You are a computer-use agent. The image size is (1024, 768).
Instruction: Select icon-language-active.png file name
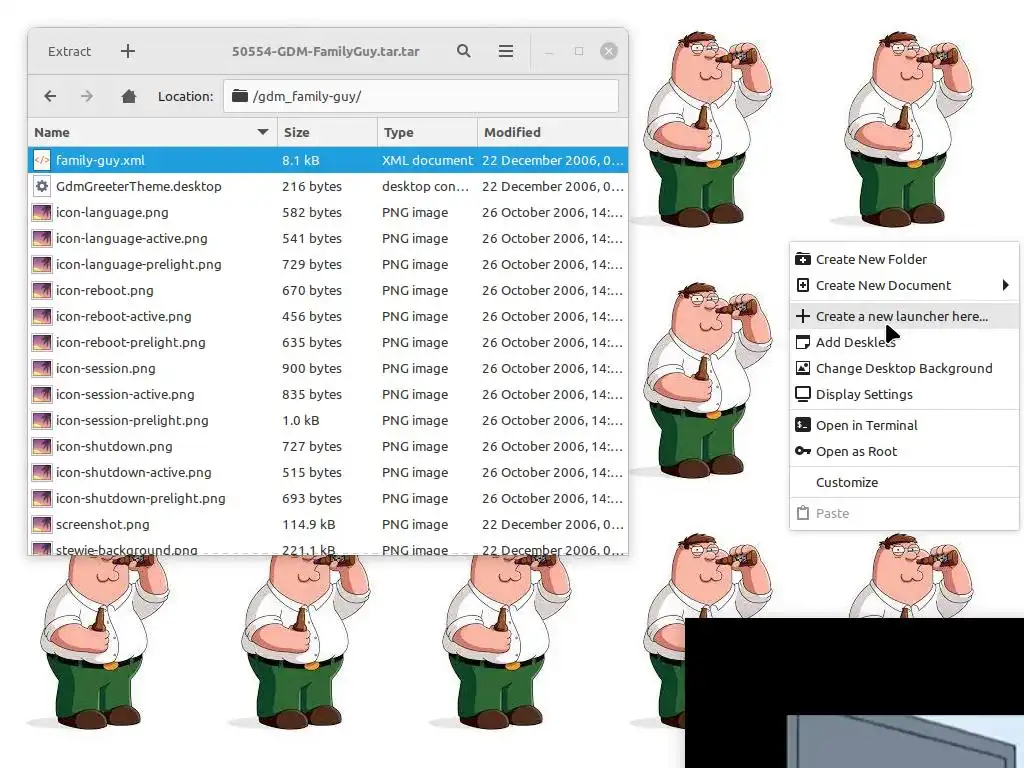pos(131,238)
